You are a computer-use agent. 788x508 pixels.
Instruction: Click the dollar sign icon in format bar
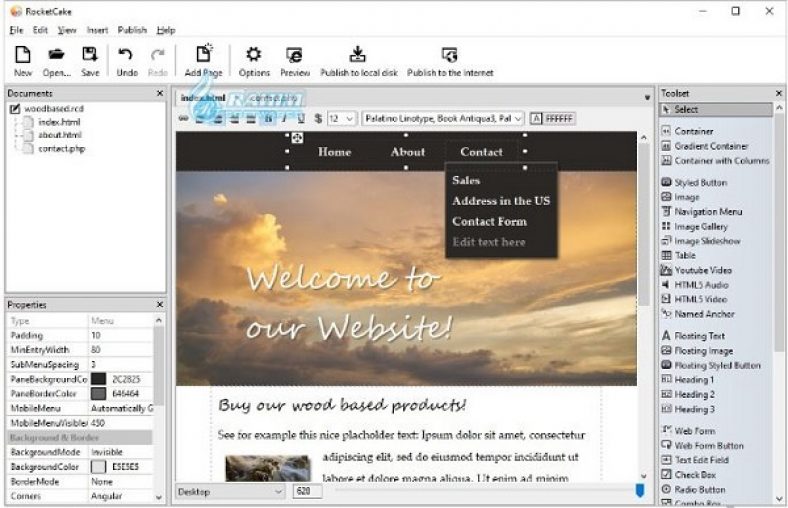(x=318, y=119)
